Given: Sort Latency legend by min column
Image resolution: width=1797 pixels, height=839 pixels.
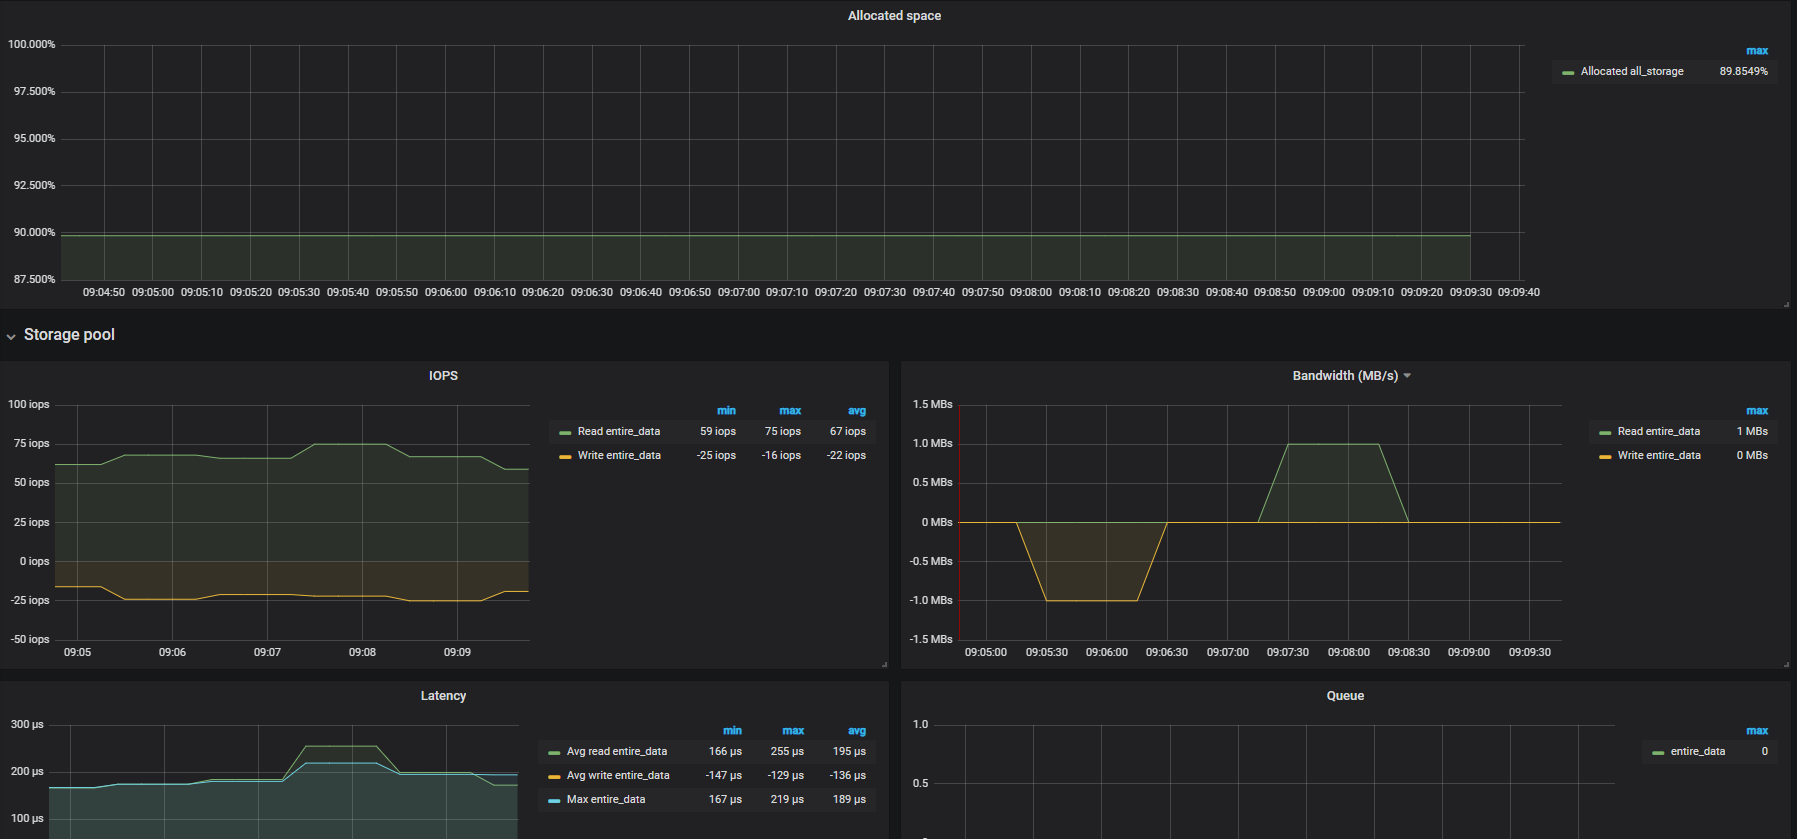Looking at the screenshot, I should [732, 731].
